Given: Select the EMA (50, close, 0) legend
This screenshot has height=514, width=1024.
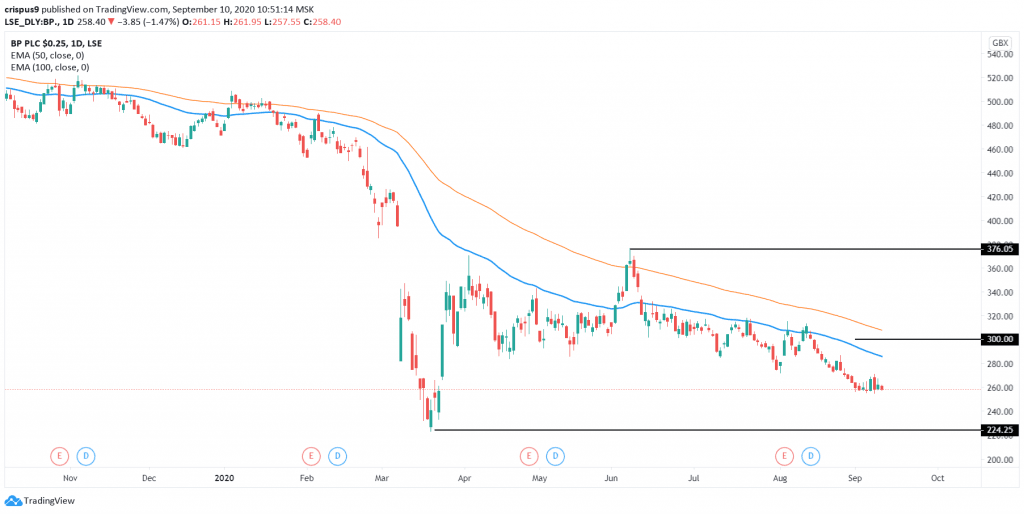Looking at the screenshot, I should click(x=50, y=56).
